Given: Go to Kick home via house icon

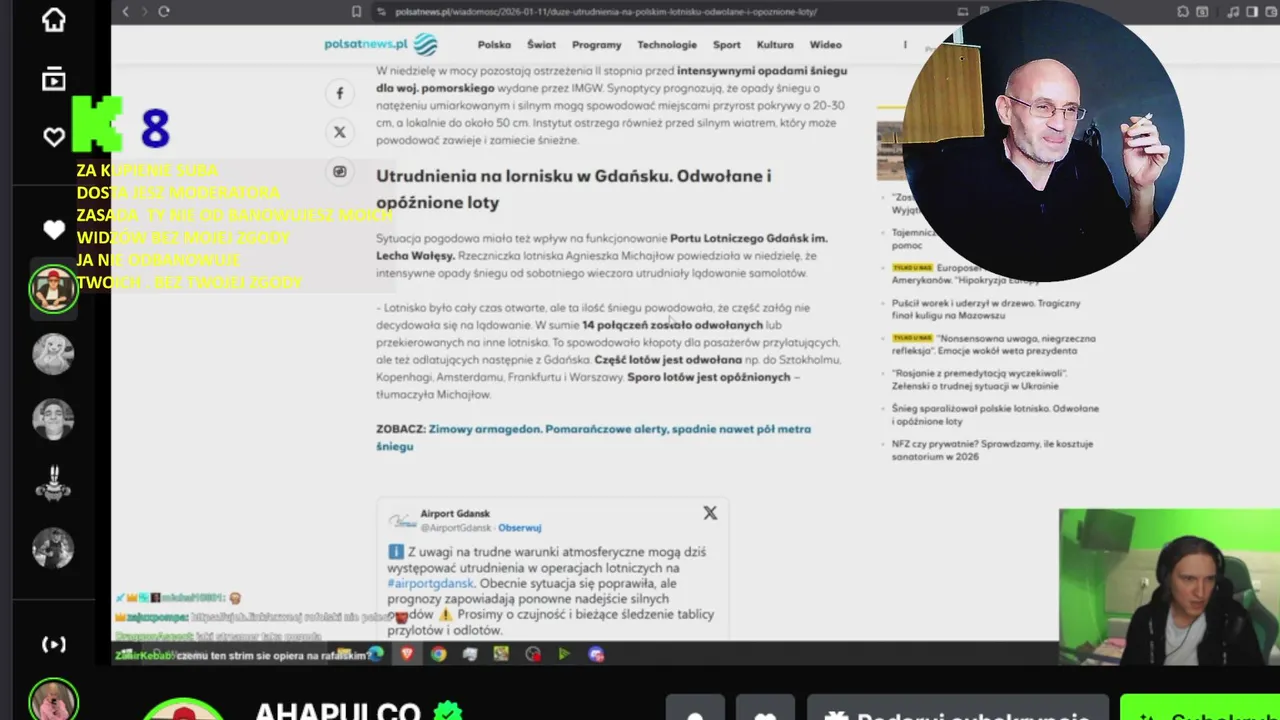Looking at the screenshot, I should coord(53,20).
